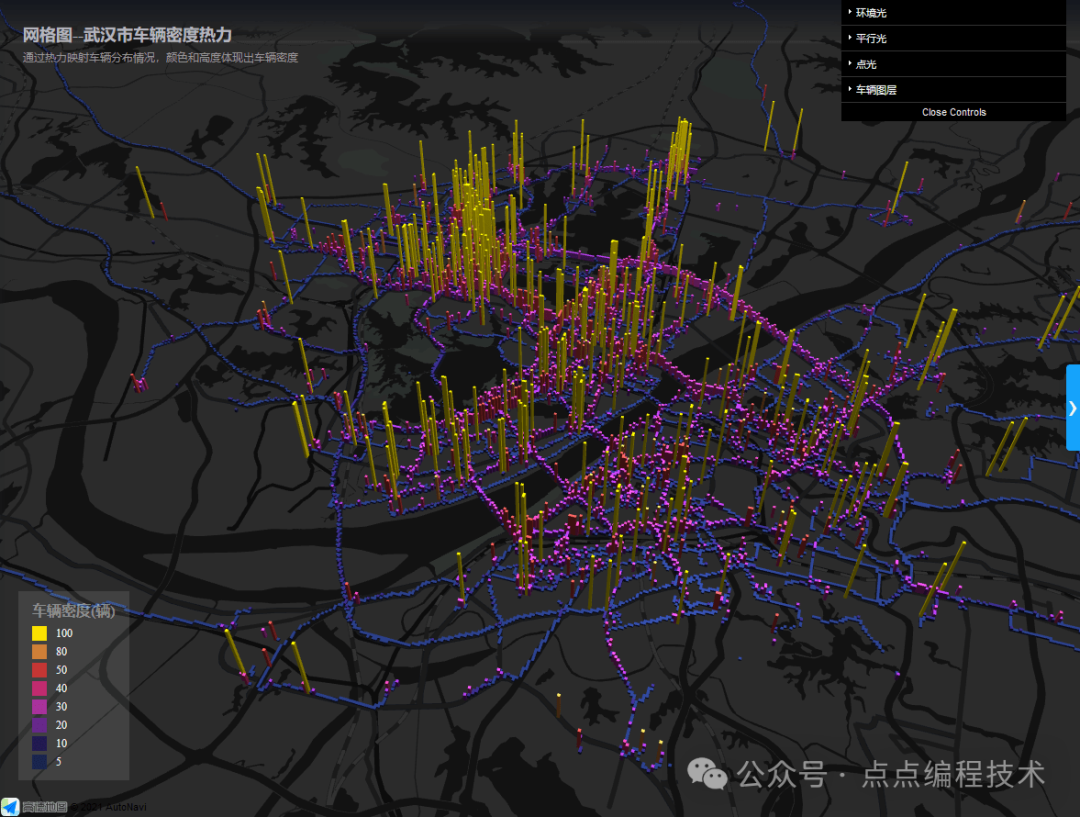This screenshot has height=817, width=1080.
Task: Click the red 50 legend swatch
Action: tap(39, 670)
